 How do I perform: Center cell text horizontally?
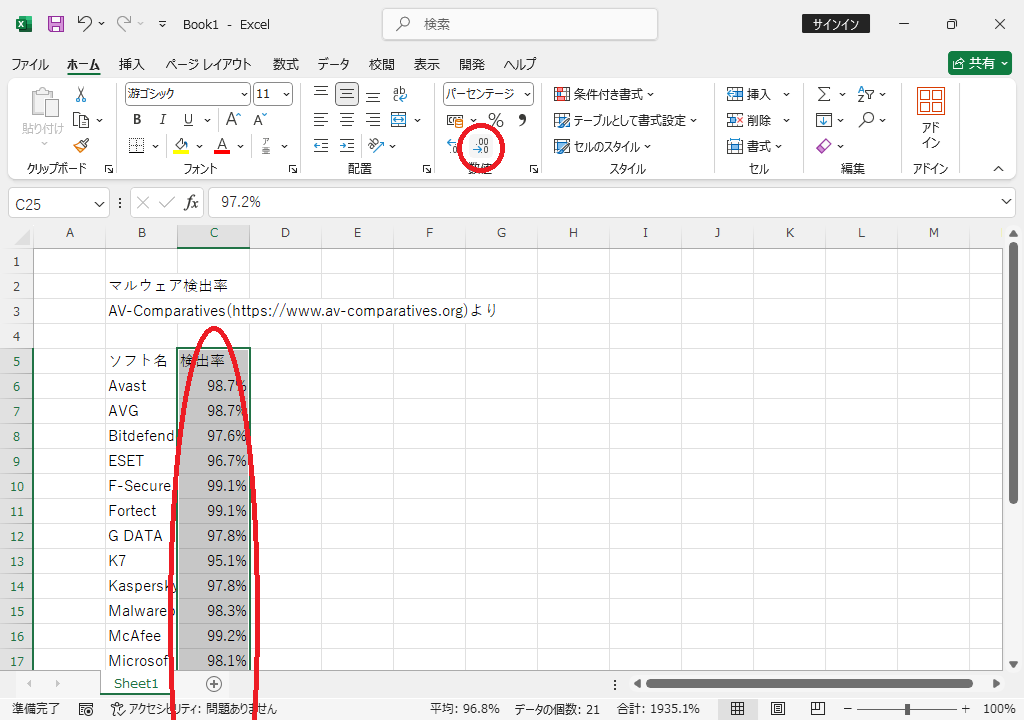coord(347,120)
